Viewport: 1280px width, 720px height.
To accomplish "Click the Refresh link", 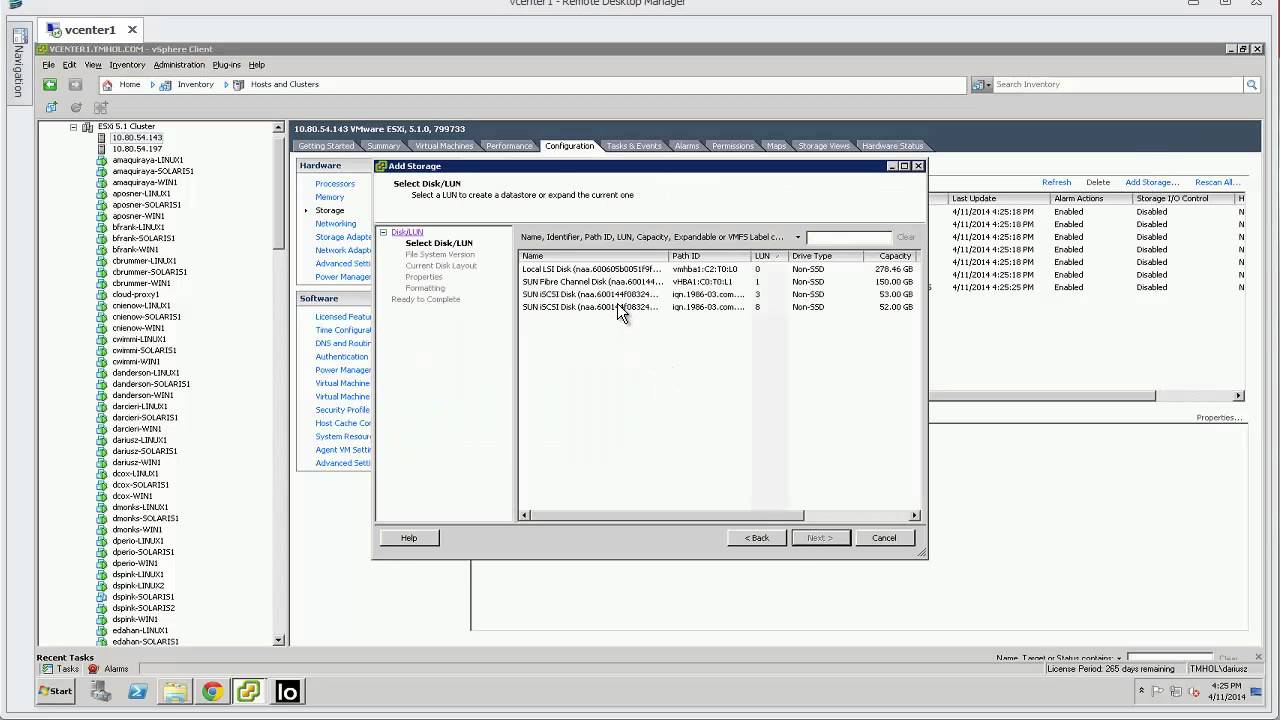I will [x=1056, y=183].
